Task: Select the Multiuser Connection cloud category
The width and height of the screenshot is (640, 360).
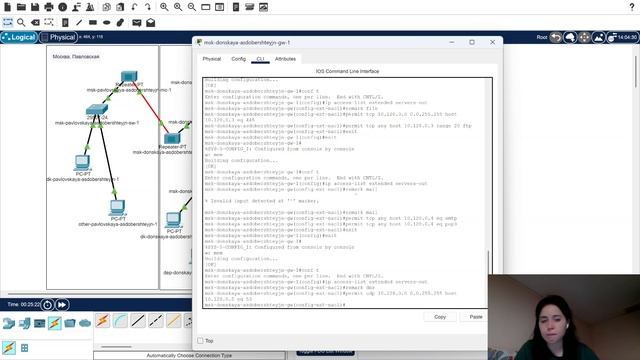Action: (x=85, y=323)
